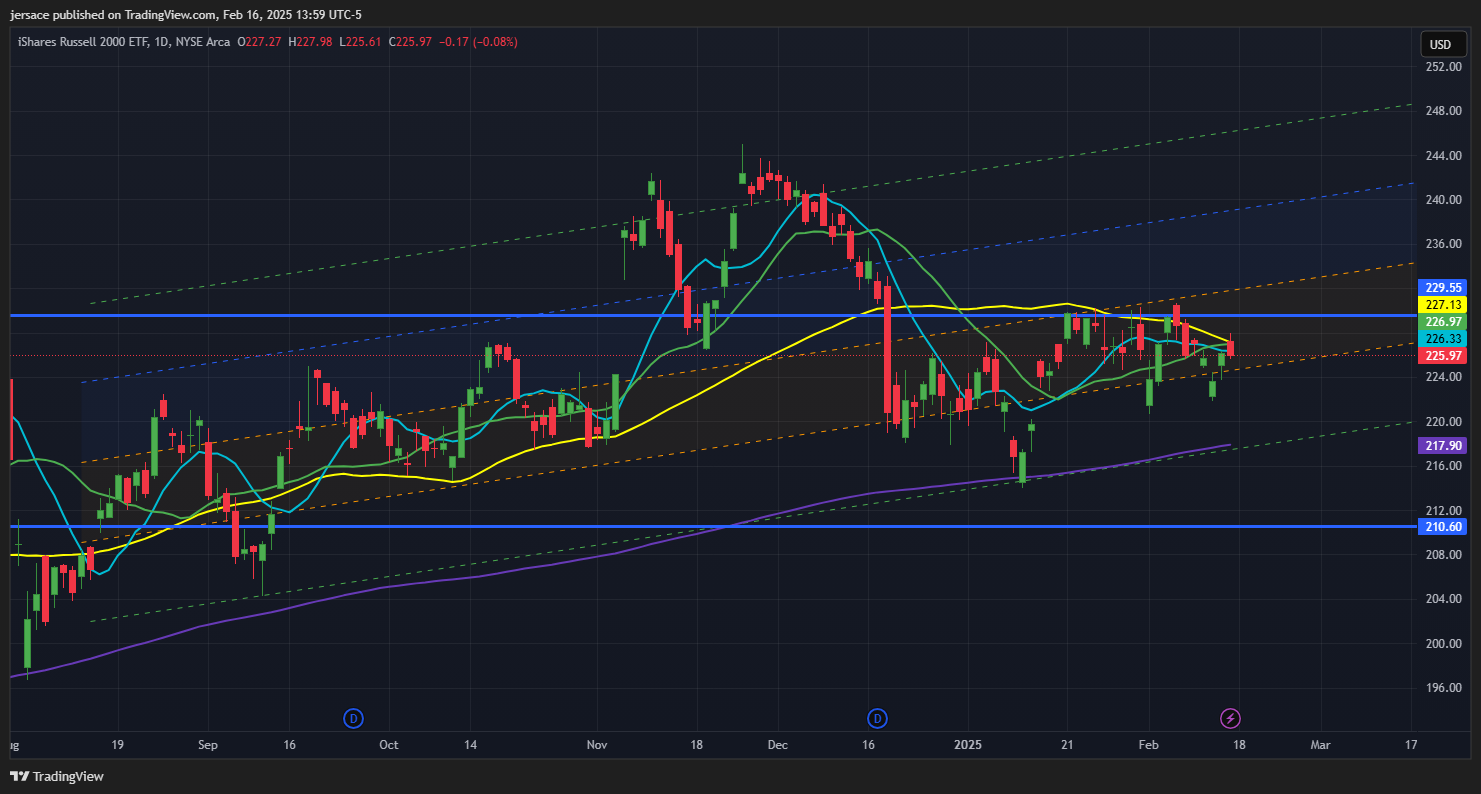Click the Mar label on time axis

click(1321, 745)
